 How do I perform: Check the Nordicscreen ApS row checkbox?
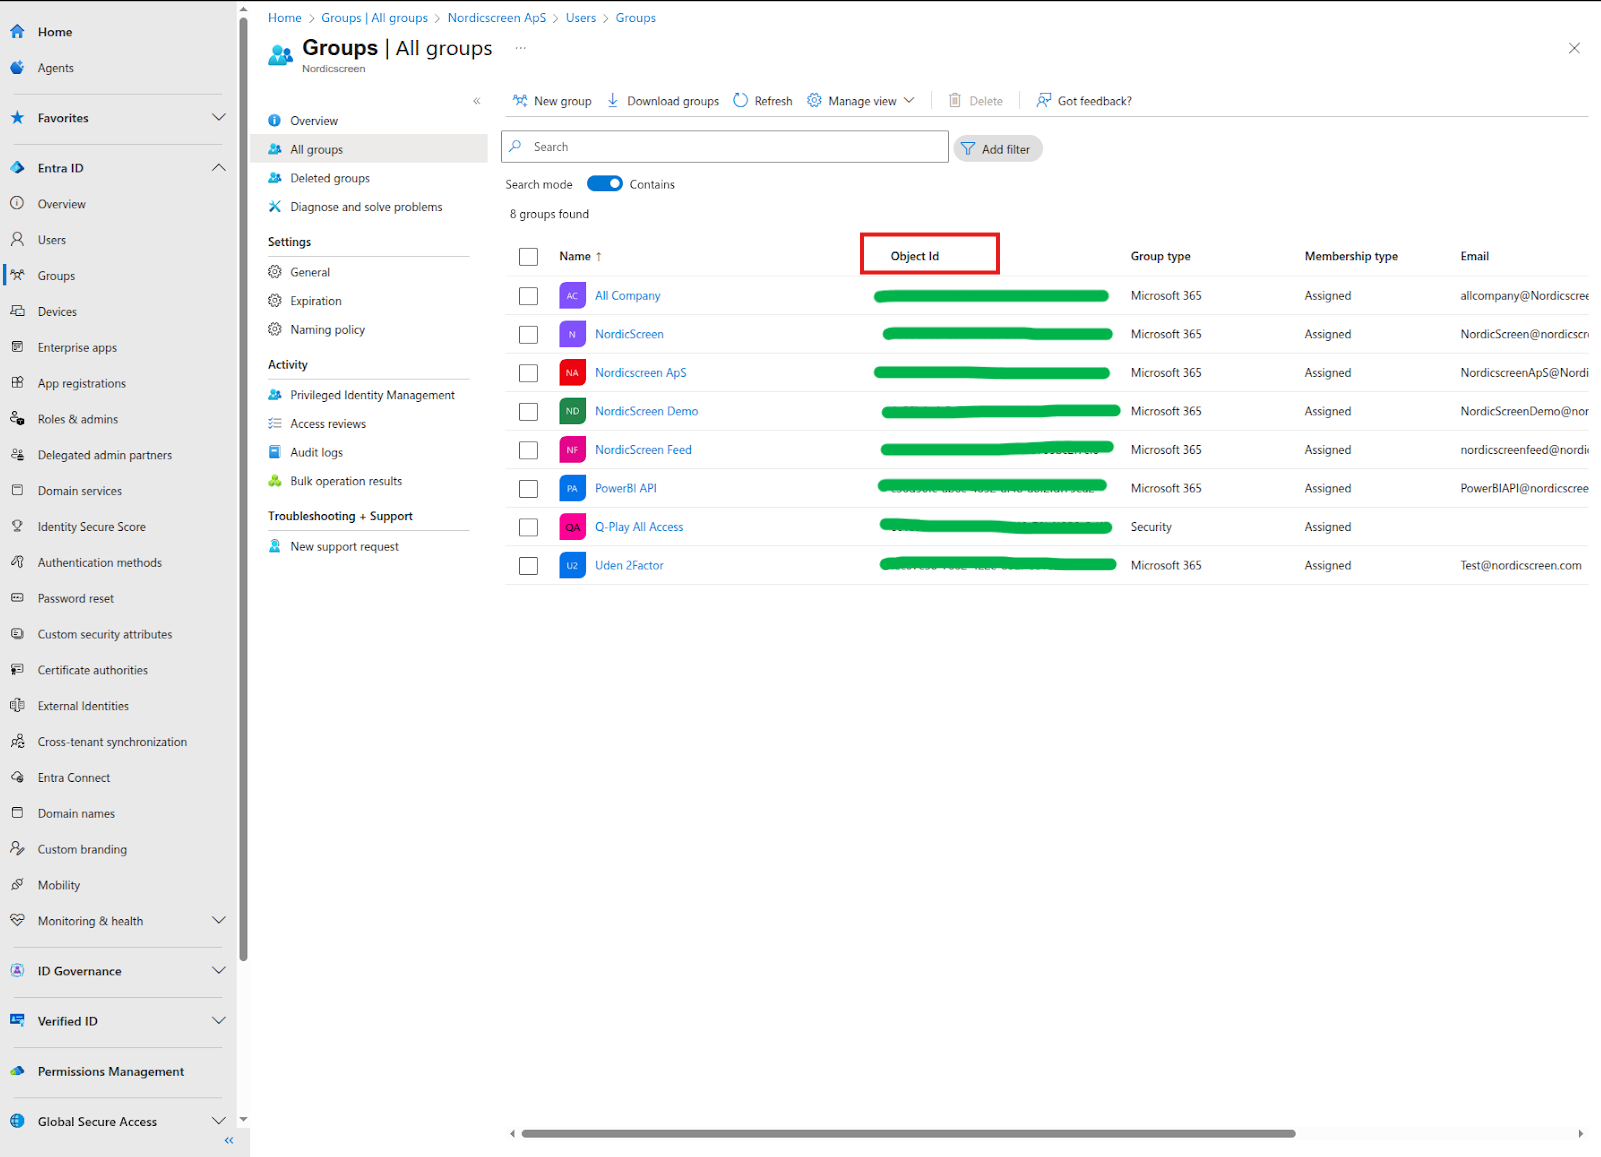click(528, 373)
